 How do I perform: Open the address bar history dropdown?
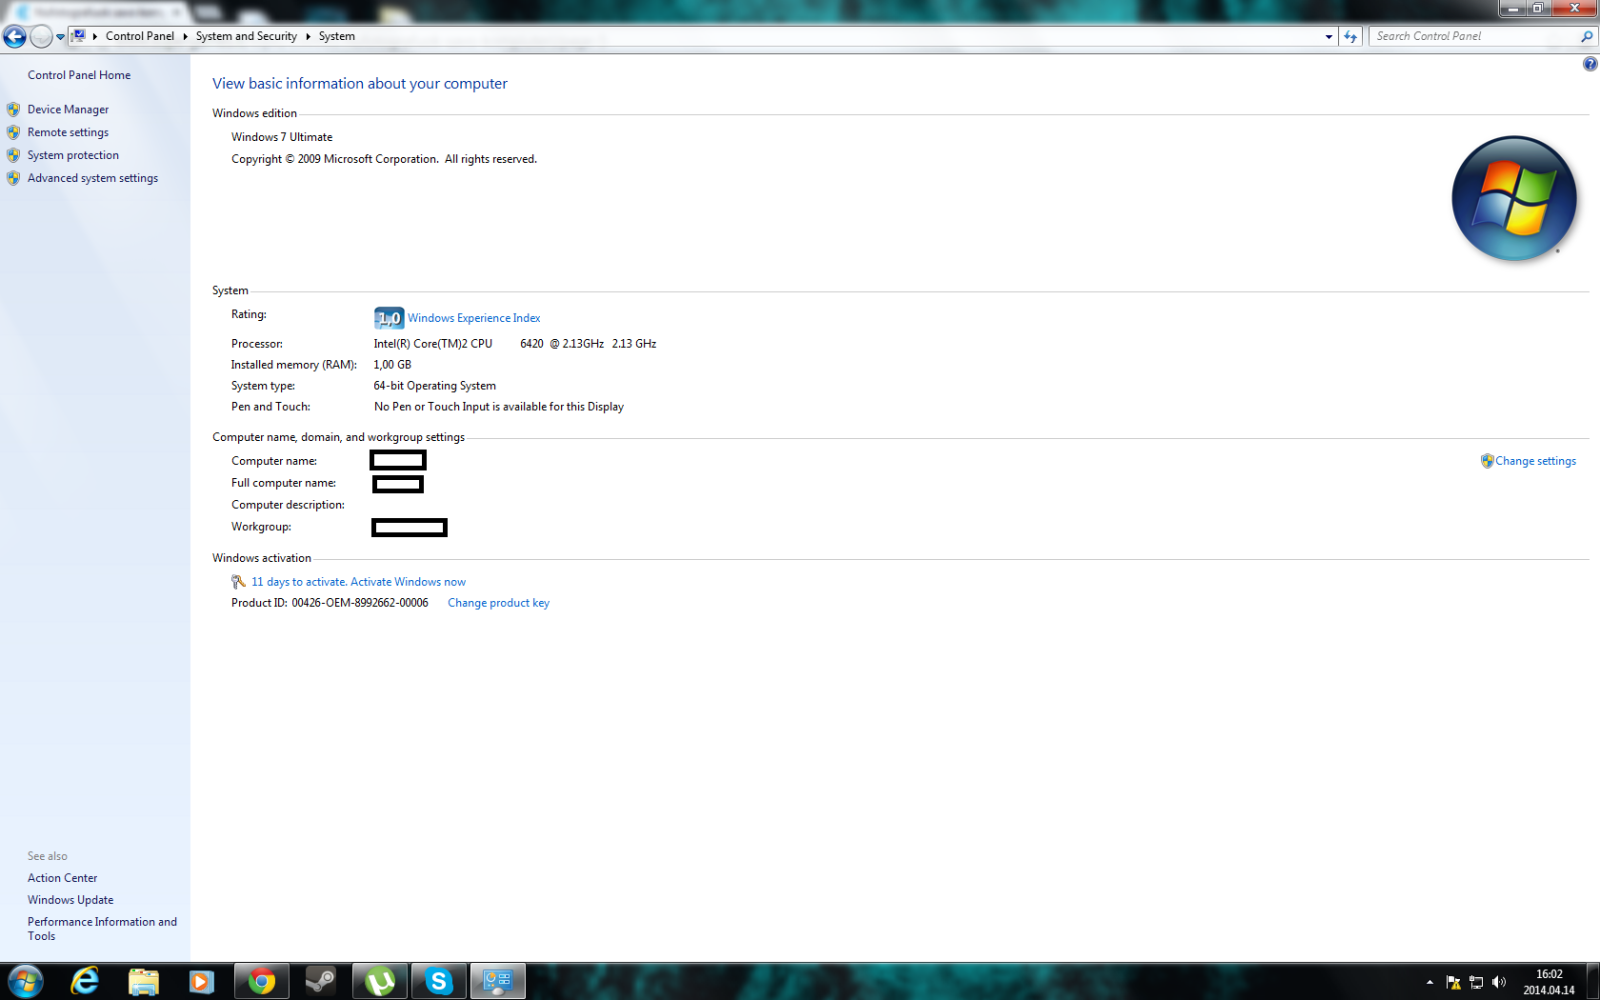(x=1328, y=36)
